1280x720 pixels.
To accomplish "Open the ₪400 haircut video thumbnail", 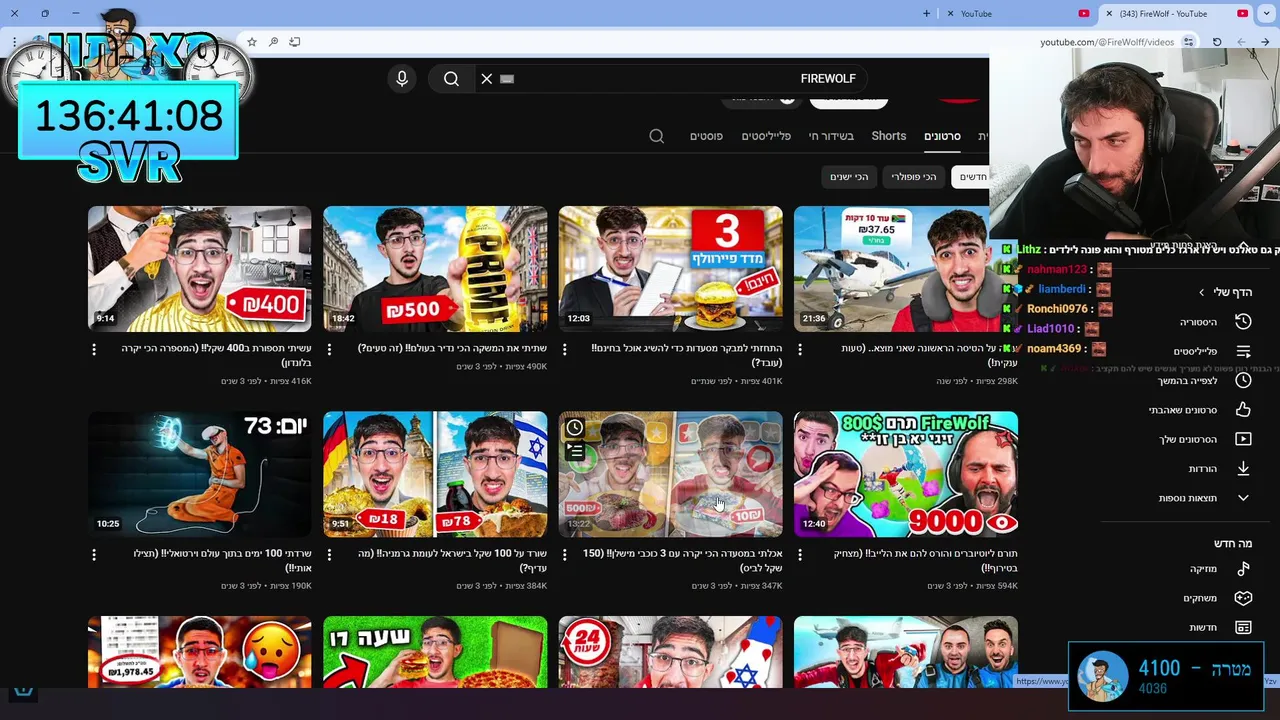I will tap(200, 269).
